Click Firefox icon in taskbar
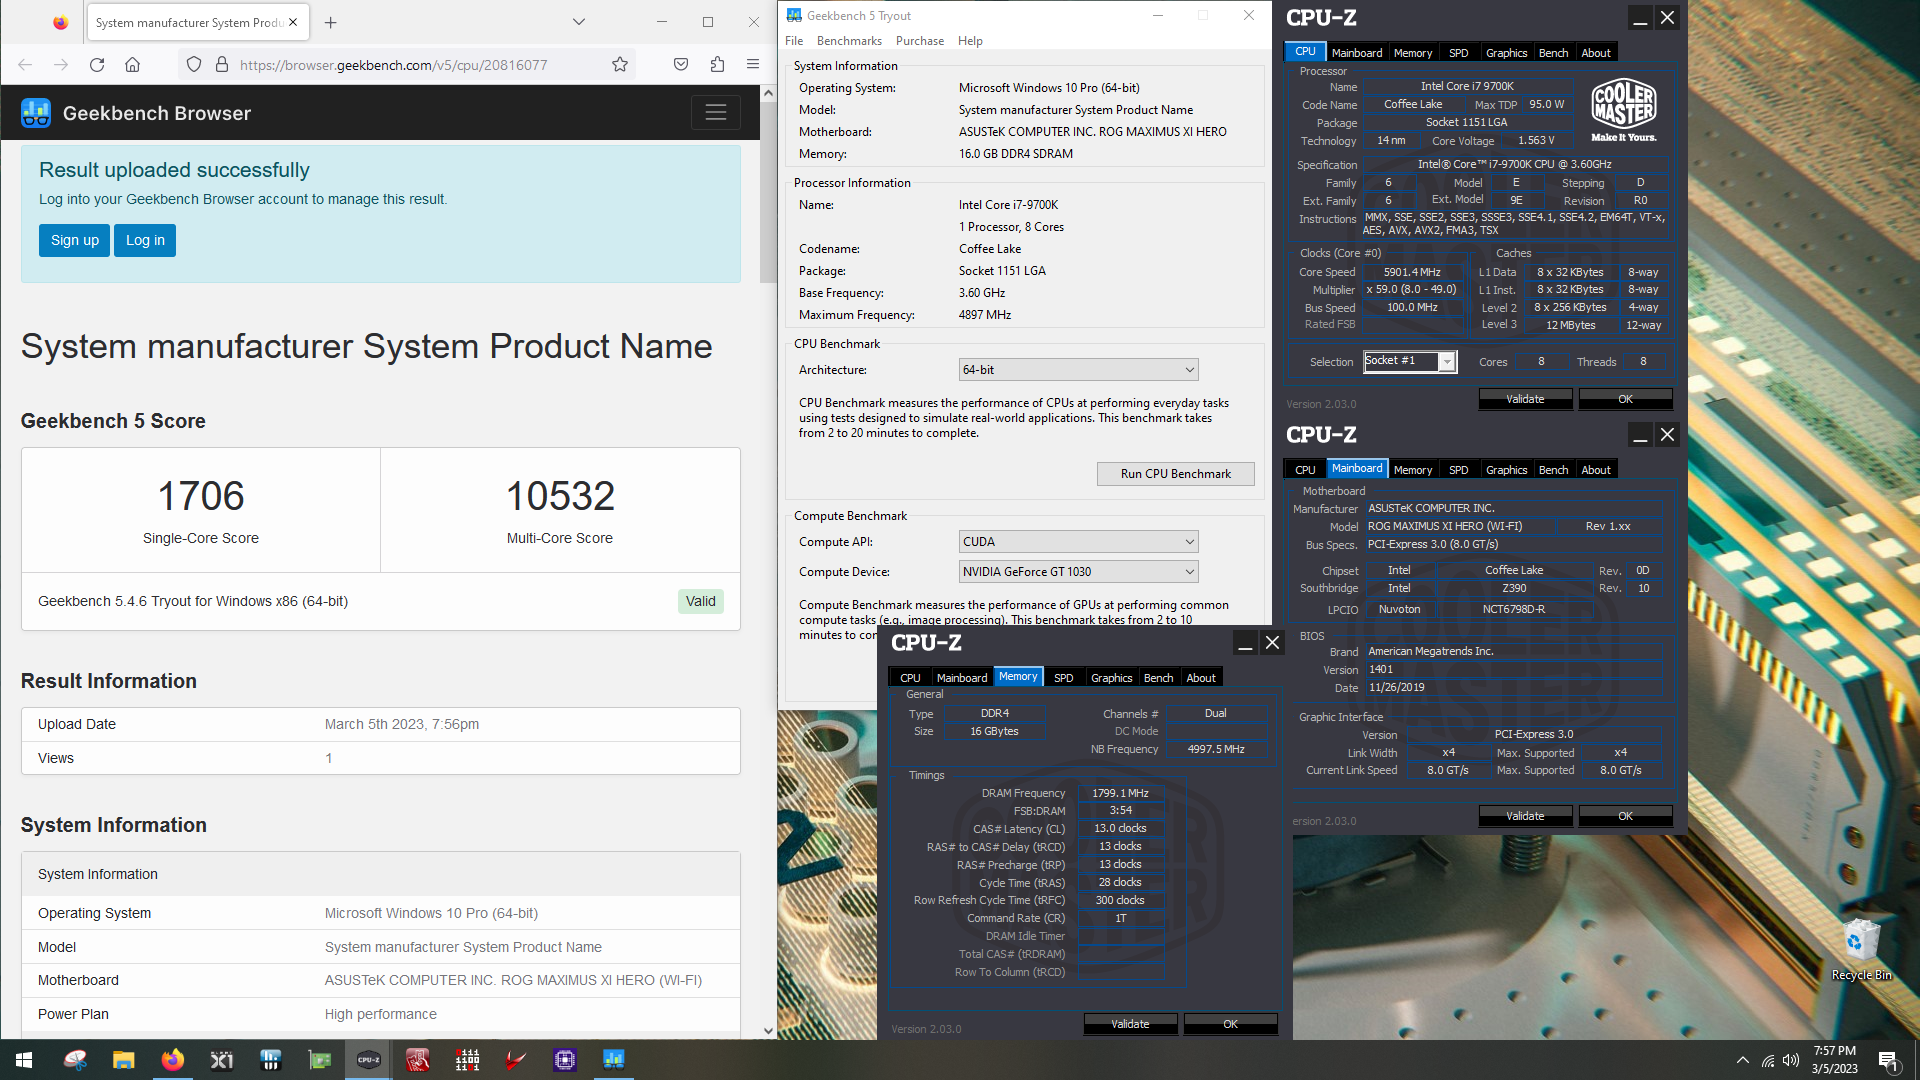The height and width of the screenshot is (1080, 1920). pyautogui.click(x=173, y=1060)
